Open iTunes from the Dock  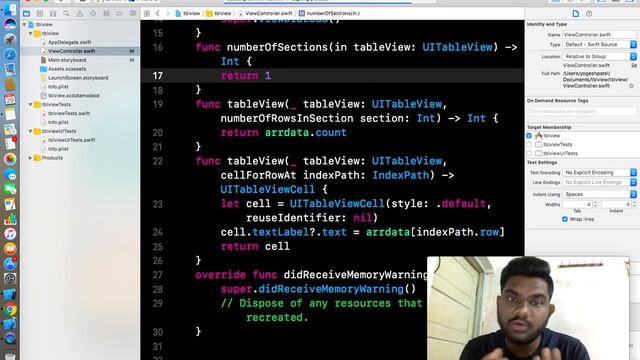click(10, 233)
